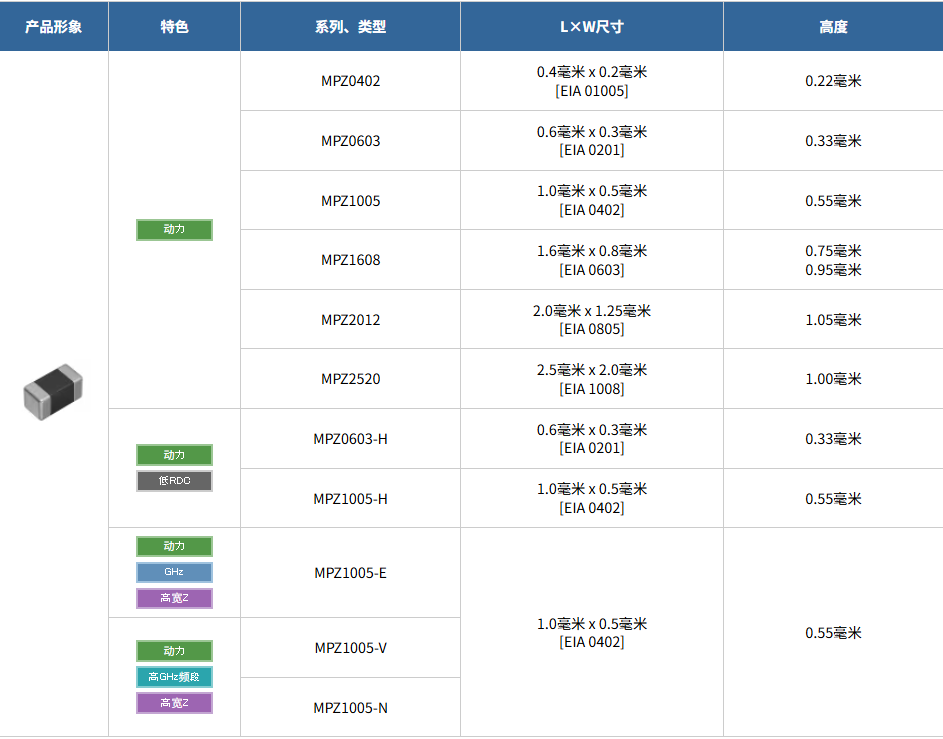Select the height value in the MPZ0603-H row
Viewport: 943px width, 739px height.
(x=834, y=439)
